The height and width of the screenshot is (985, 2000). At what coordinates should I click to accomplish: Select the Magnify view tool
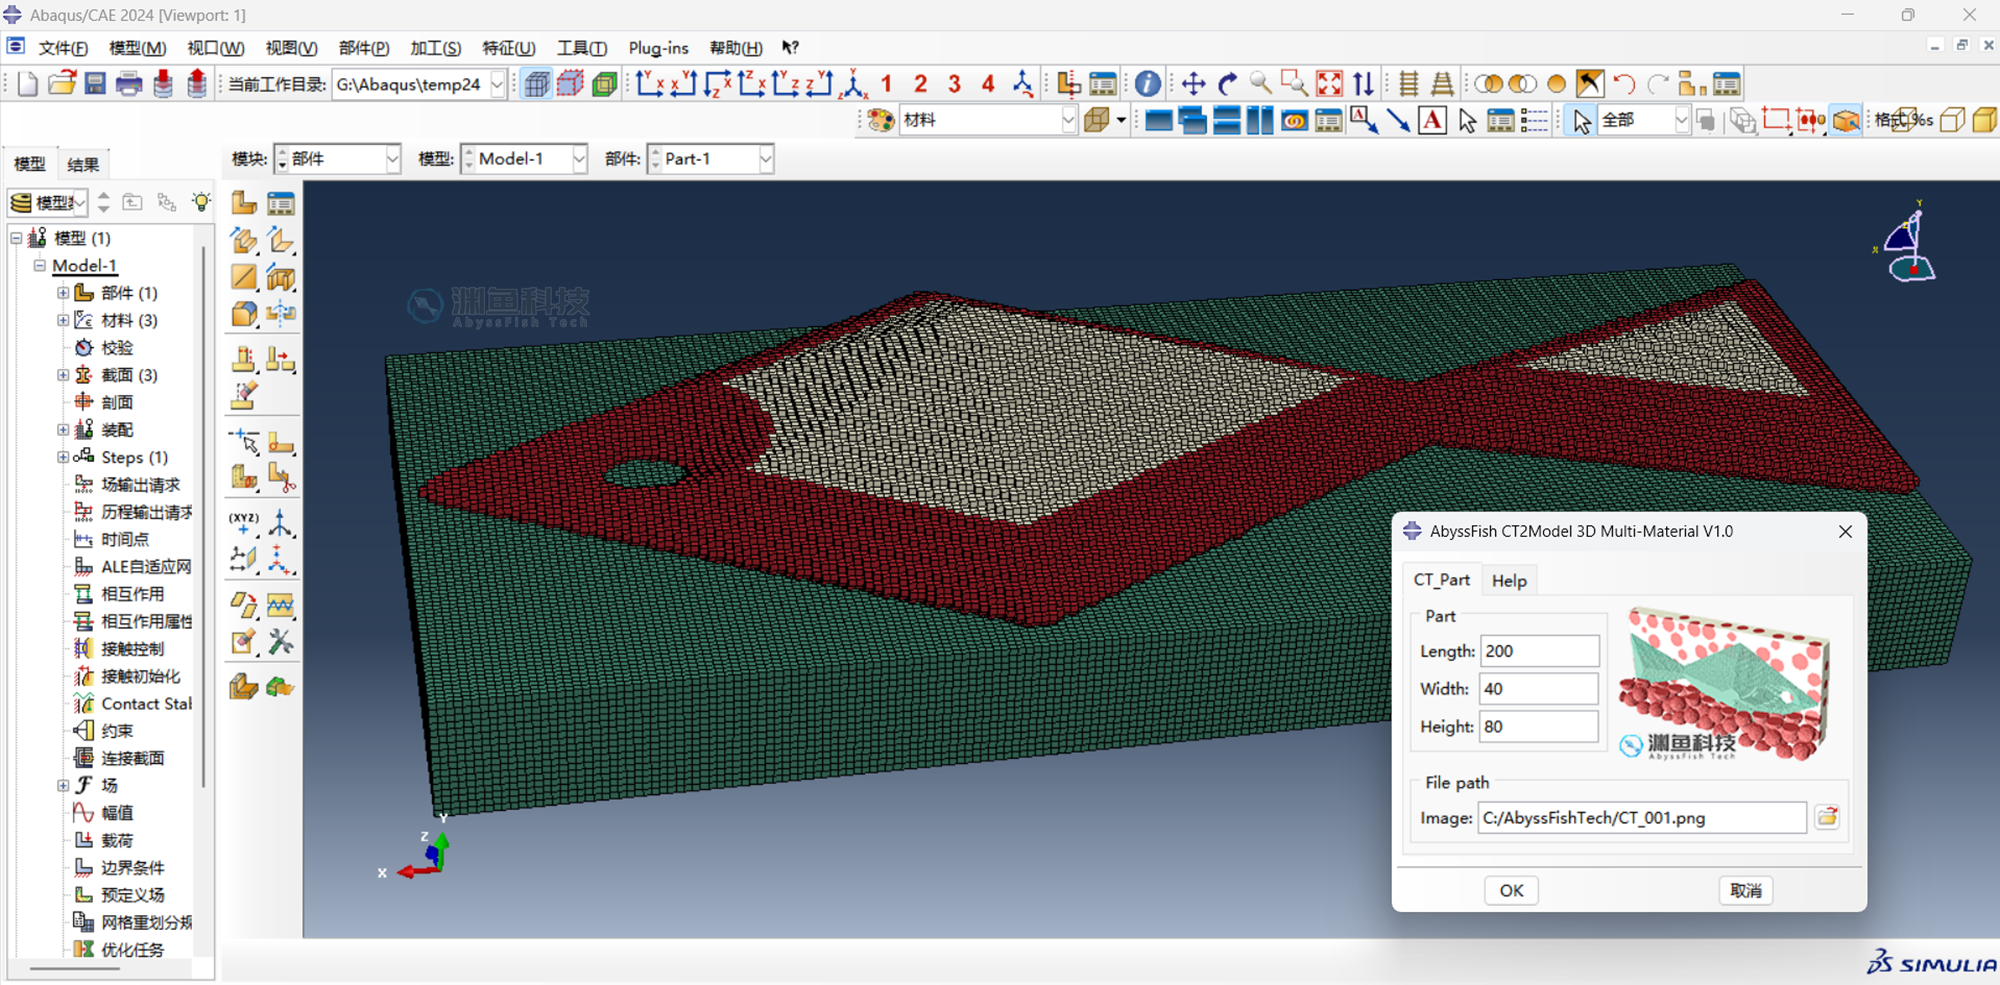[1260, 84]
